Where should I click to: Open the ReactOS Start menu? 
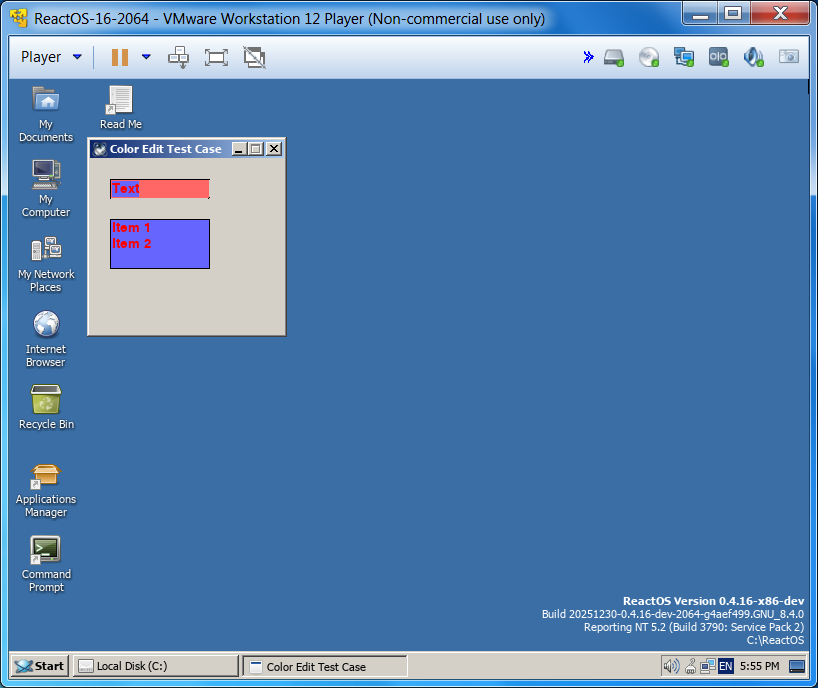[40, 666]
